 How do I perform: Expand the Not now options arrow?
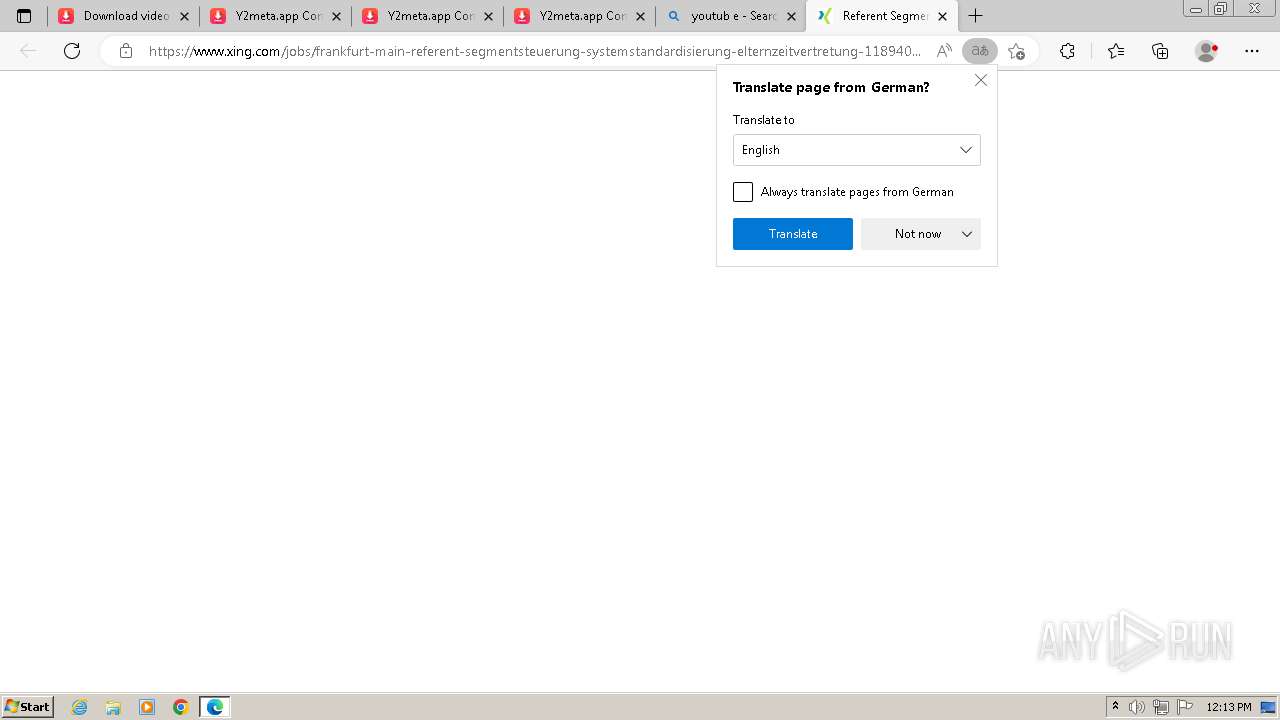(967, 234)
